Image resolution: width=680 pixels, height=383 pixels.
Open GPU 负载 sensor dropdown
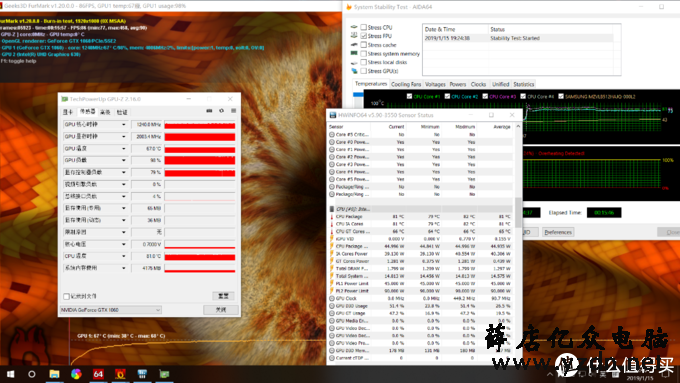124,160
